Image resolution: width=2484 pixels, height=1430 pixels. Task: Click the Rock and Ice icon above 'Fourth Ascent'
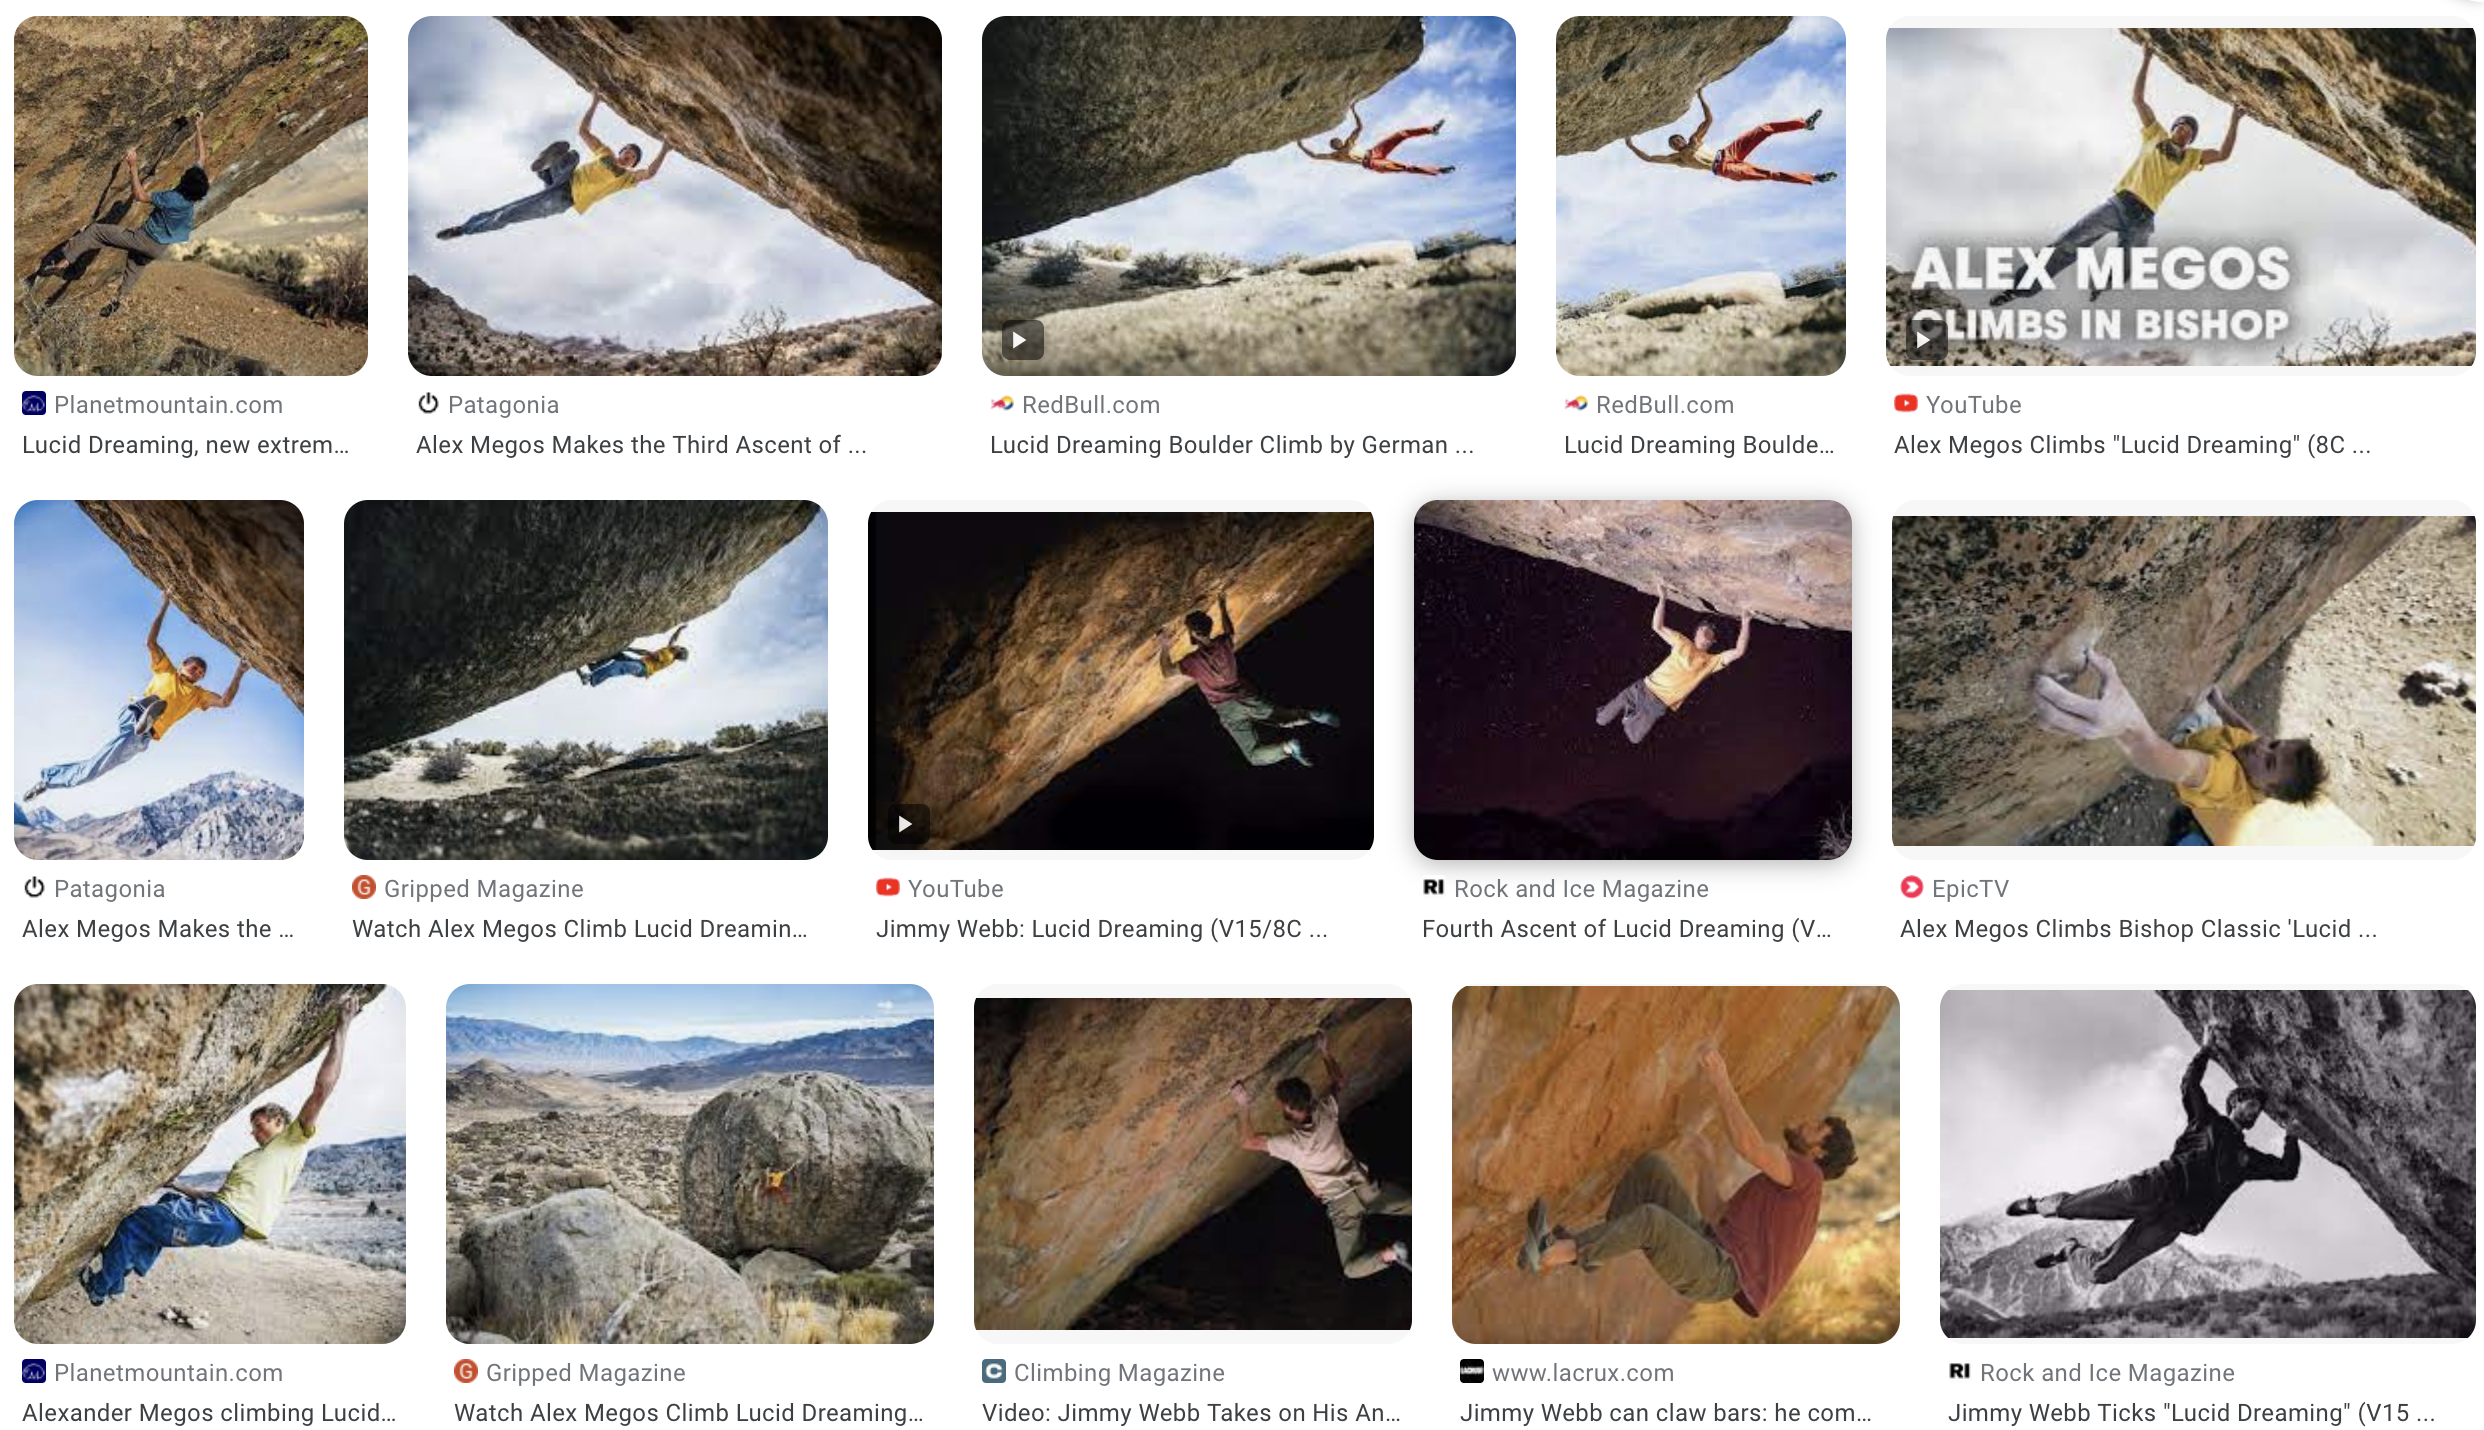(x=1434, y=888)
